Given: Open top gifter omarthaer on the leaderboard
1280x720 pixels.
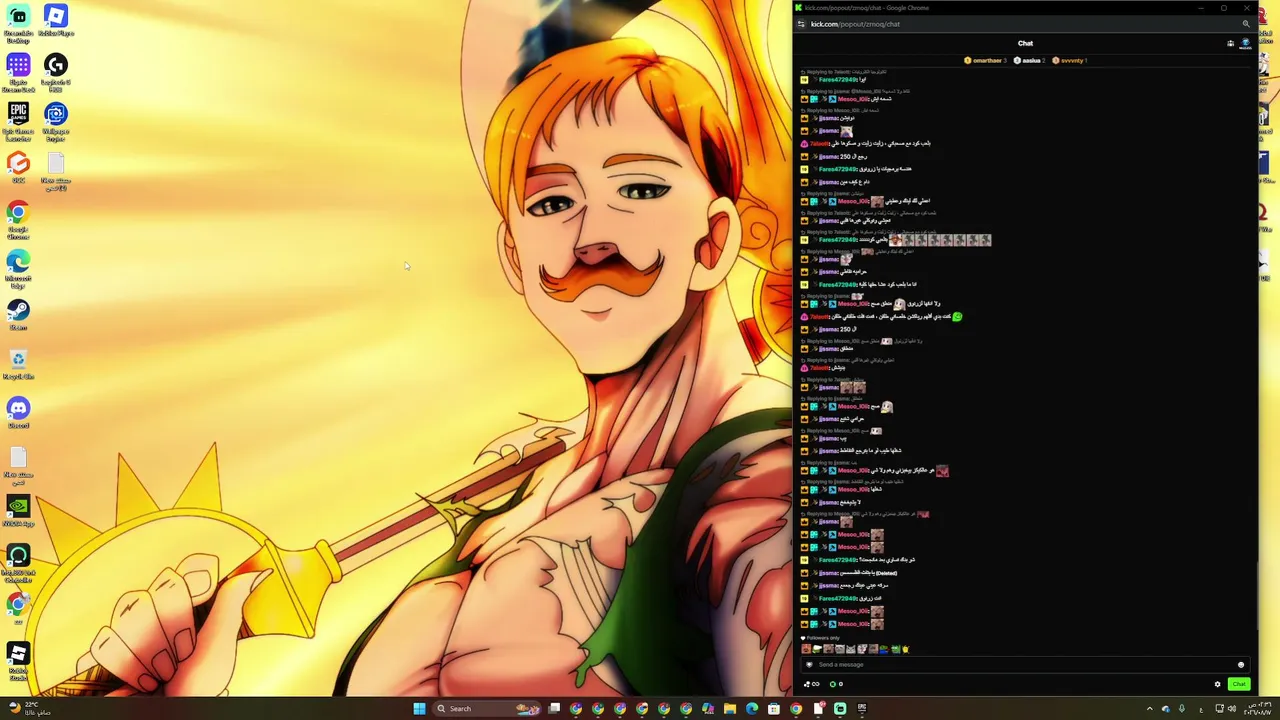Looking at the screenshot, I should [x=985, y=61].
